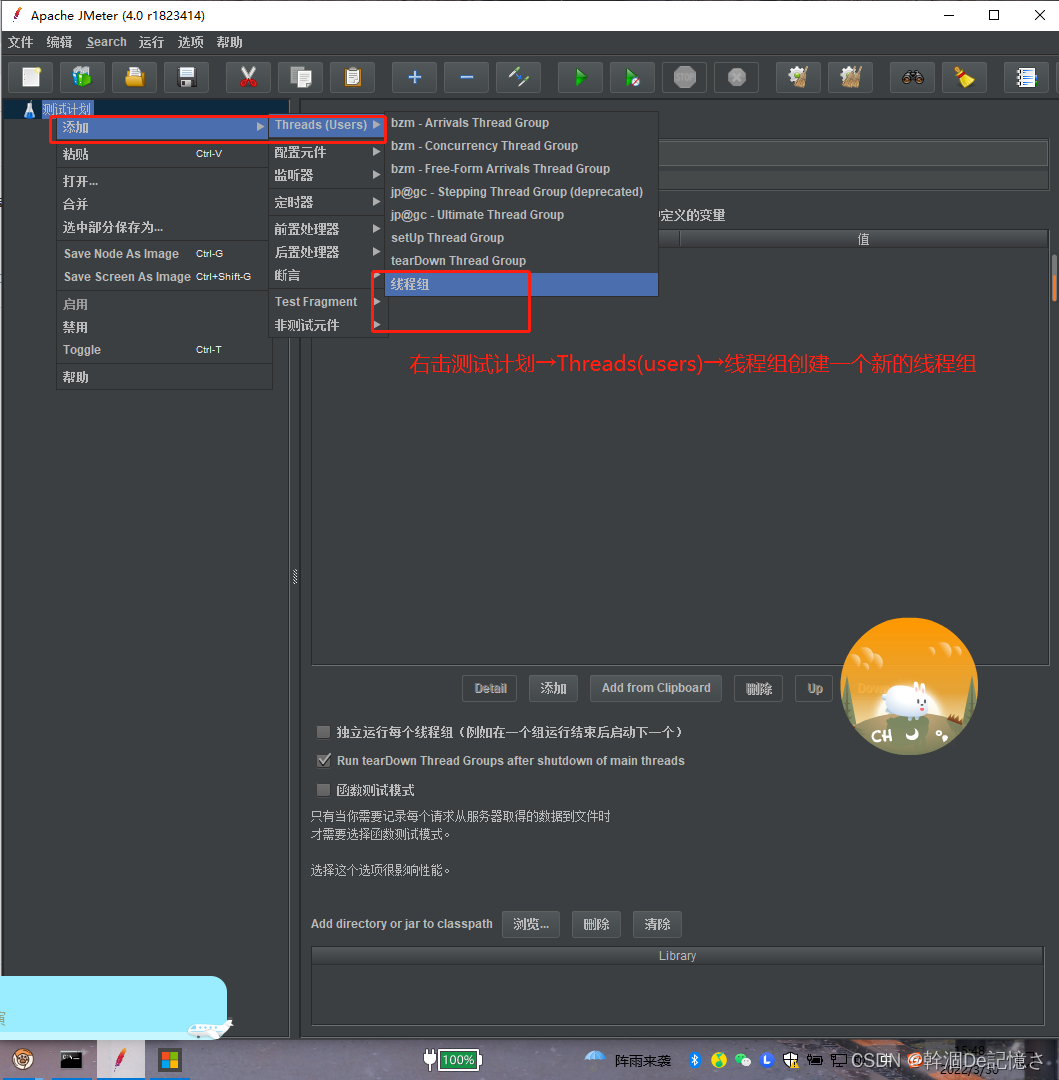Screen dimensions: 1059x1080
Task: Click the WeChat tray icon
Action: click(742, 1060)
